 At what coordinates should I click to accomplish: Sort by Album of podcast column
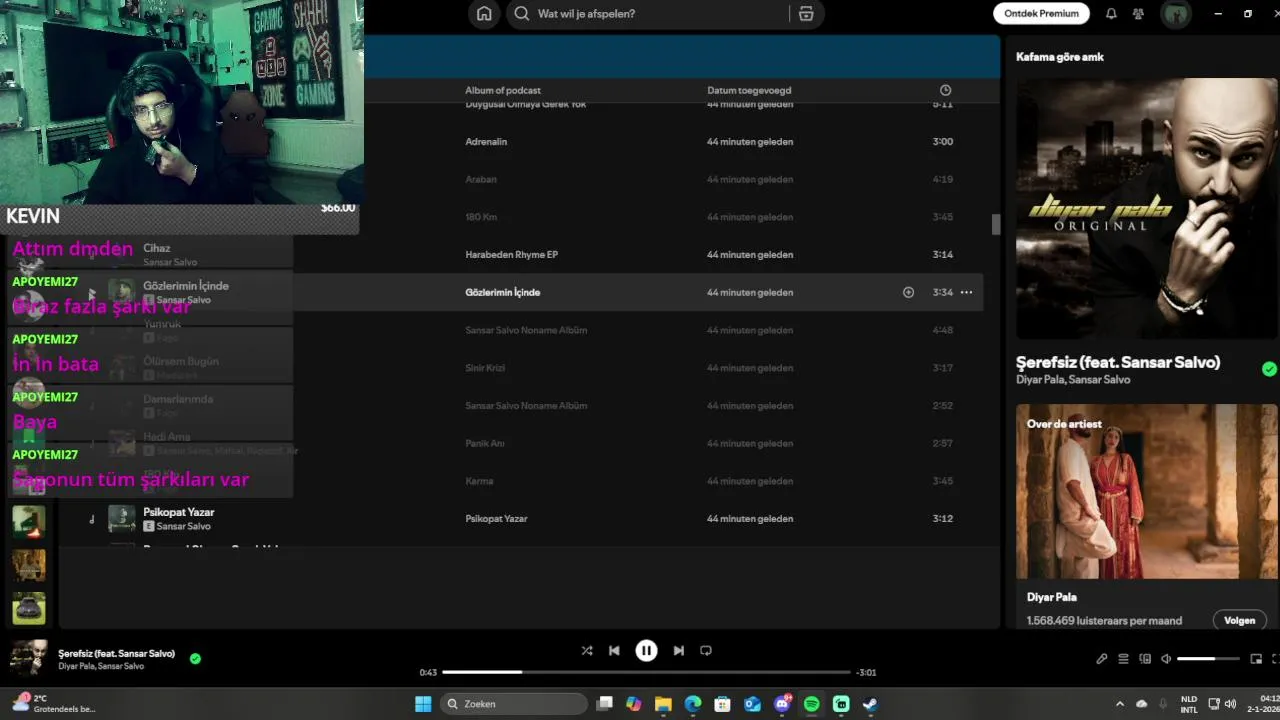coord(503,90)
